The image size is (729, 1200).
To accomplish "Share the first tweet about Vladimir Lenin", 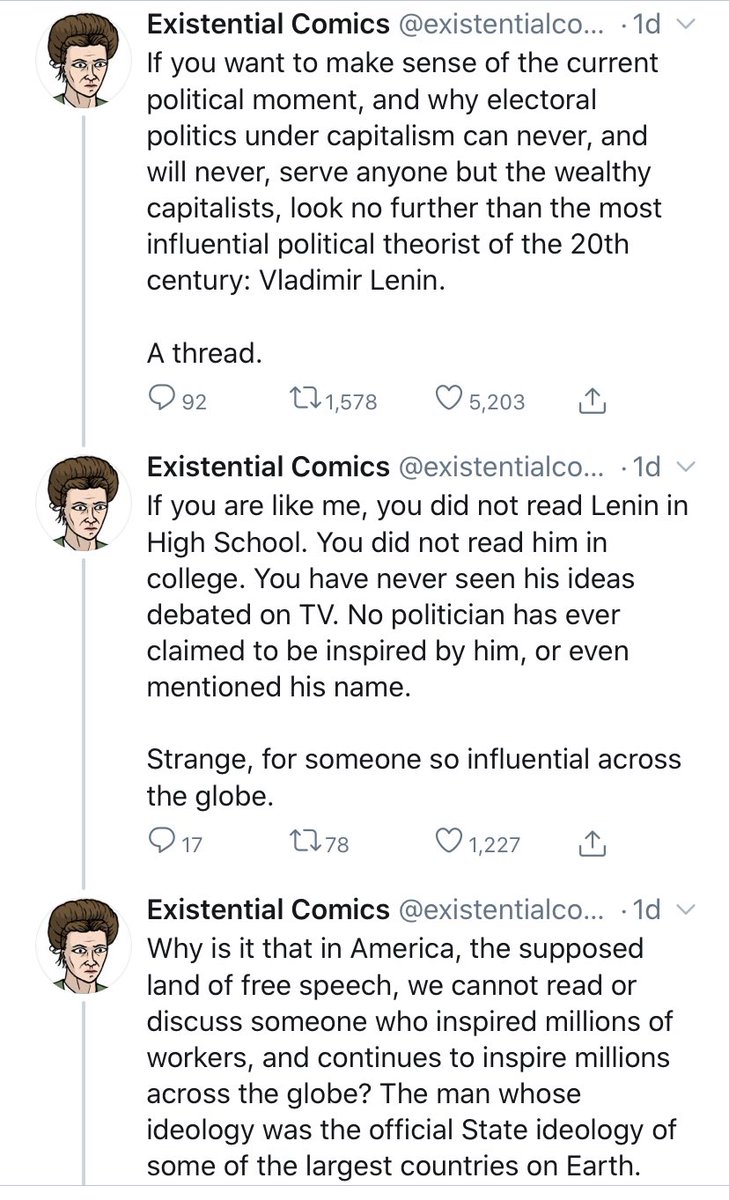I will click(591, 400).
